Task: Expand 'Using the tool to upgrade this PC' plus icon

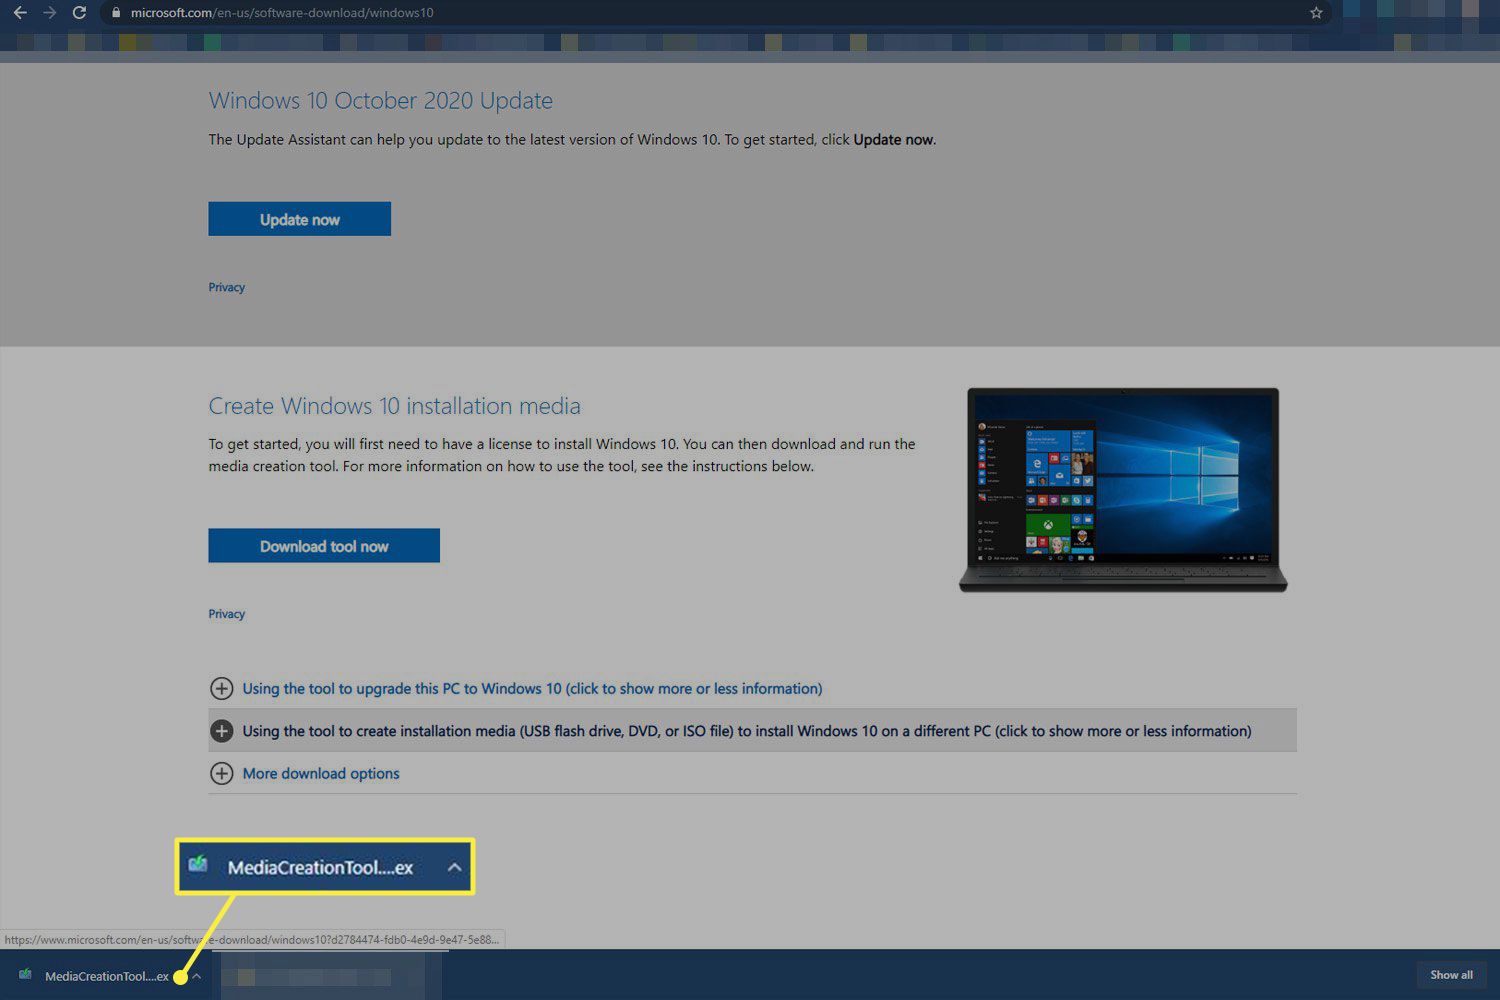Action: [x=221, y=688]
